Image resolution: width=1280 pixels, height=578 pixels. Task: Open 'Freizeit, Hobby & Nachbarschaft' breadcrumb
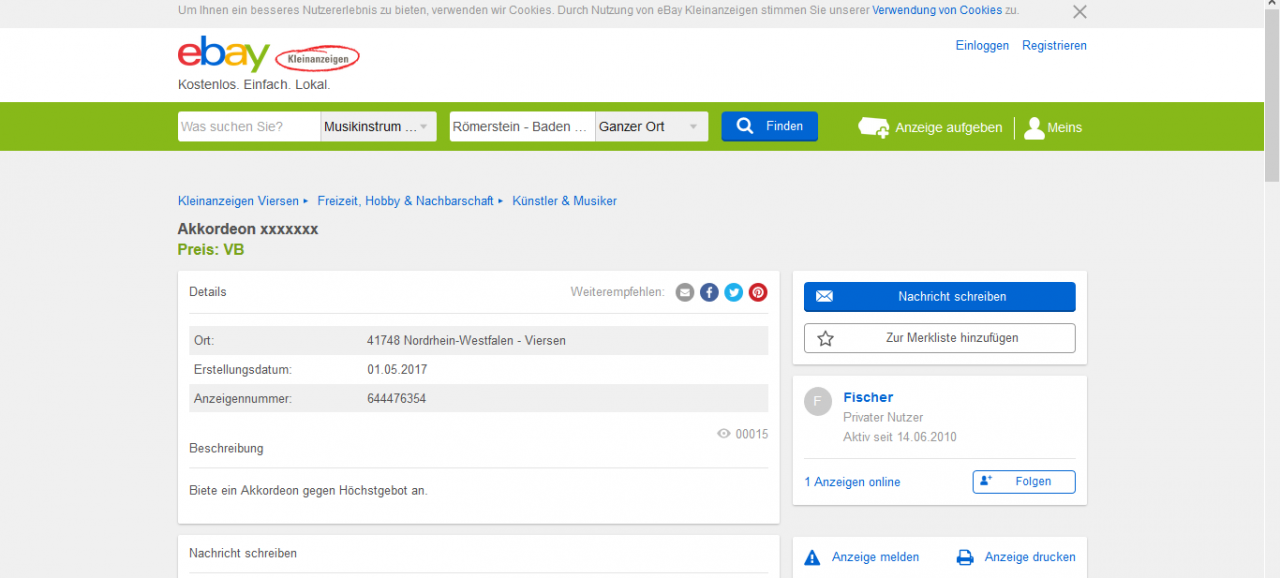pyautogui.click(x=405, y=201)
